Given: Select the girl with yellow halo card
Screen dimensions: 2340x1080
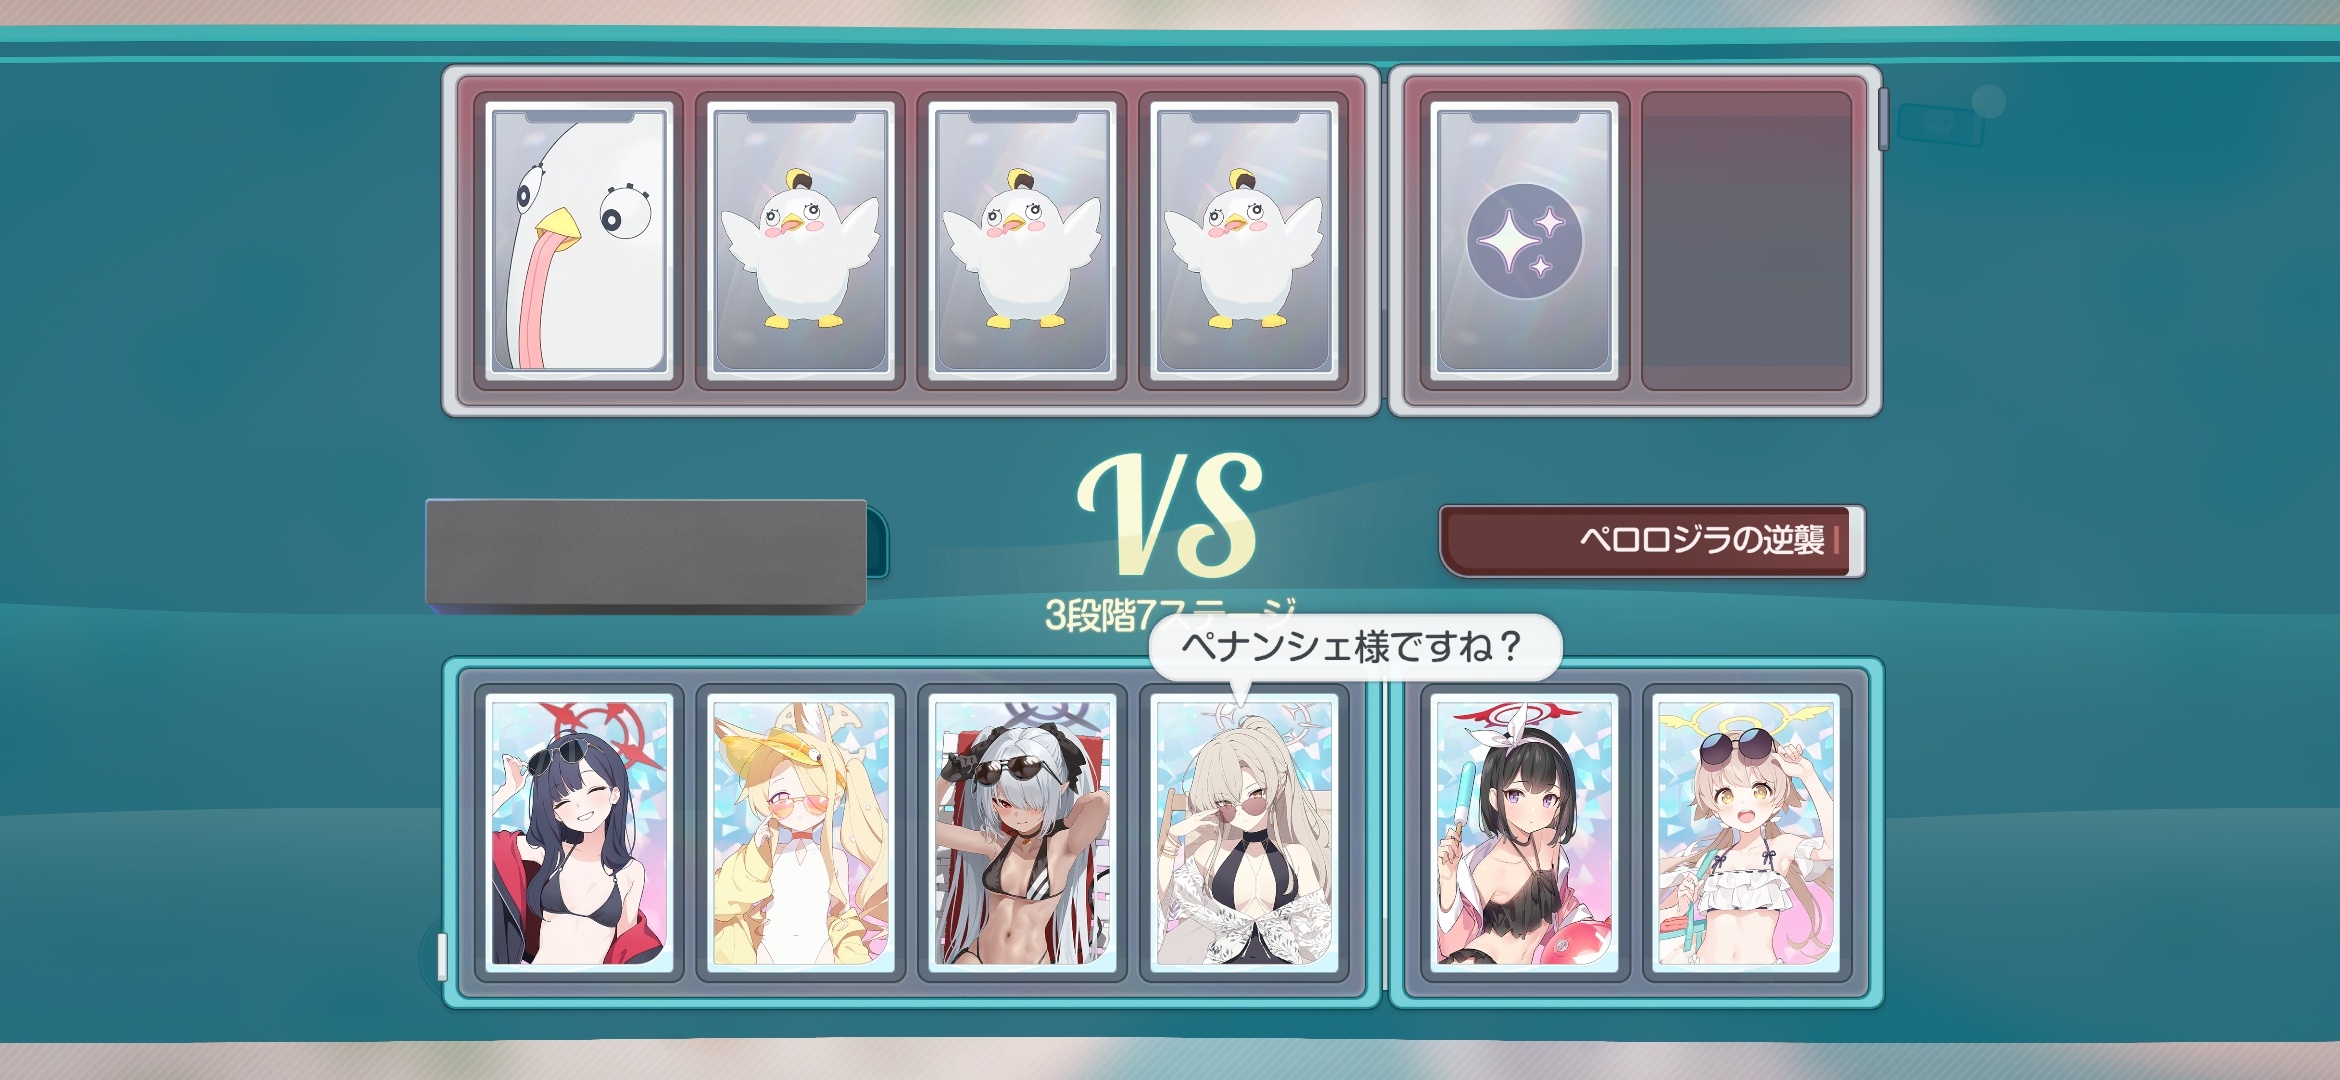Looking at the screenshot, I should pyautogui.click(x=1746, y=832).
